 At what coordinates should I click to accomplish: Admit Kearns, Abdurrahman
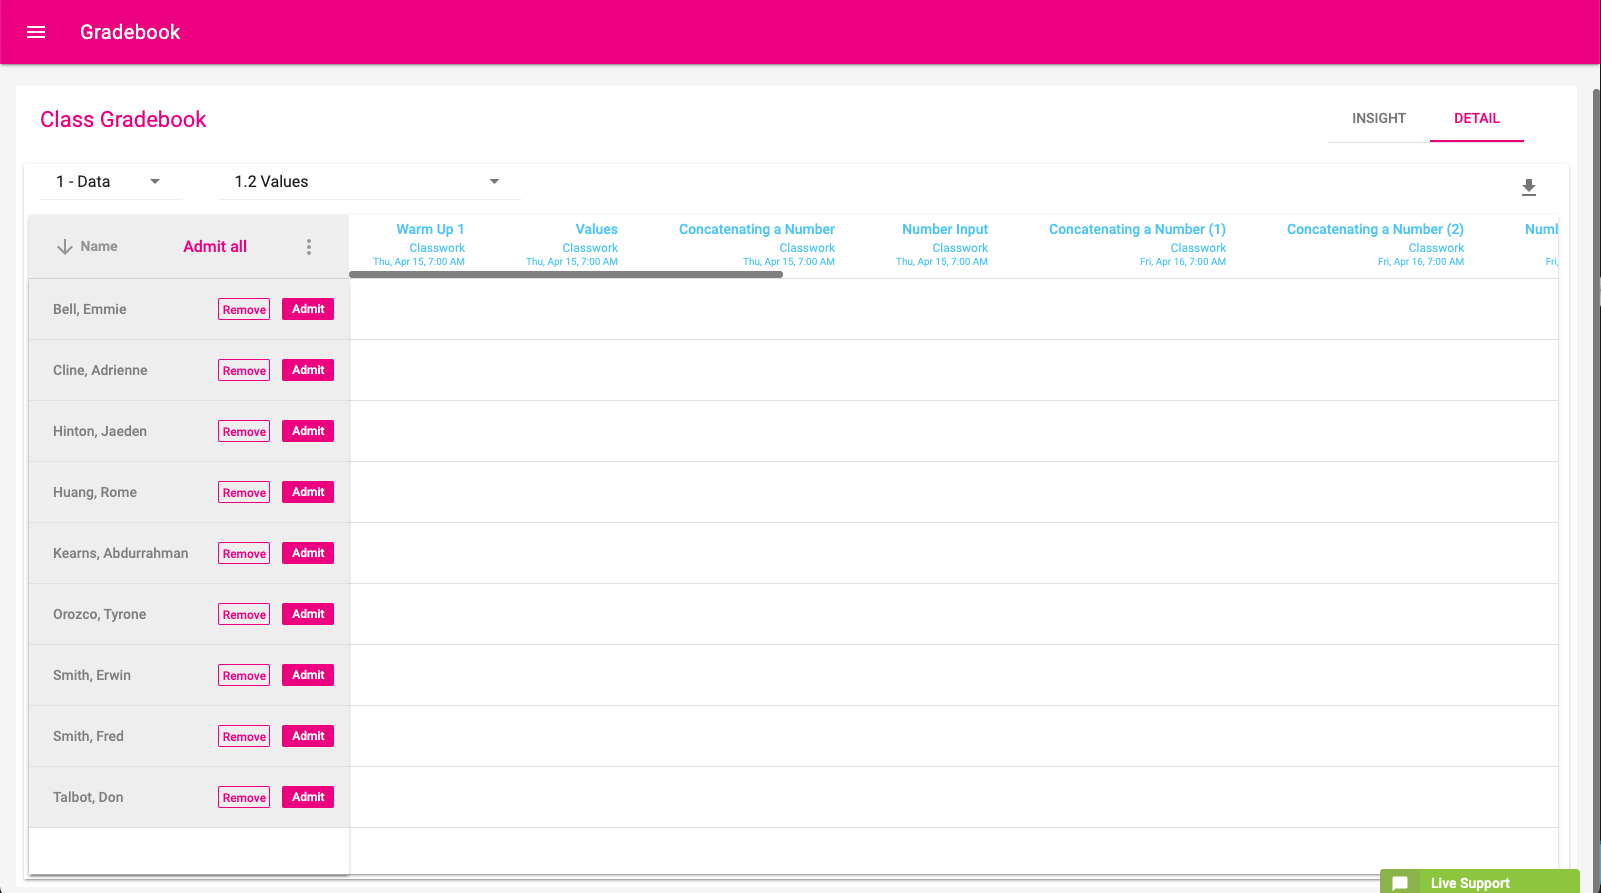pyautogui.click(x=308, y=553)
